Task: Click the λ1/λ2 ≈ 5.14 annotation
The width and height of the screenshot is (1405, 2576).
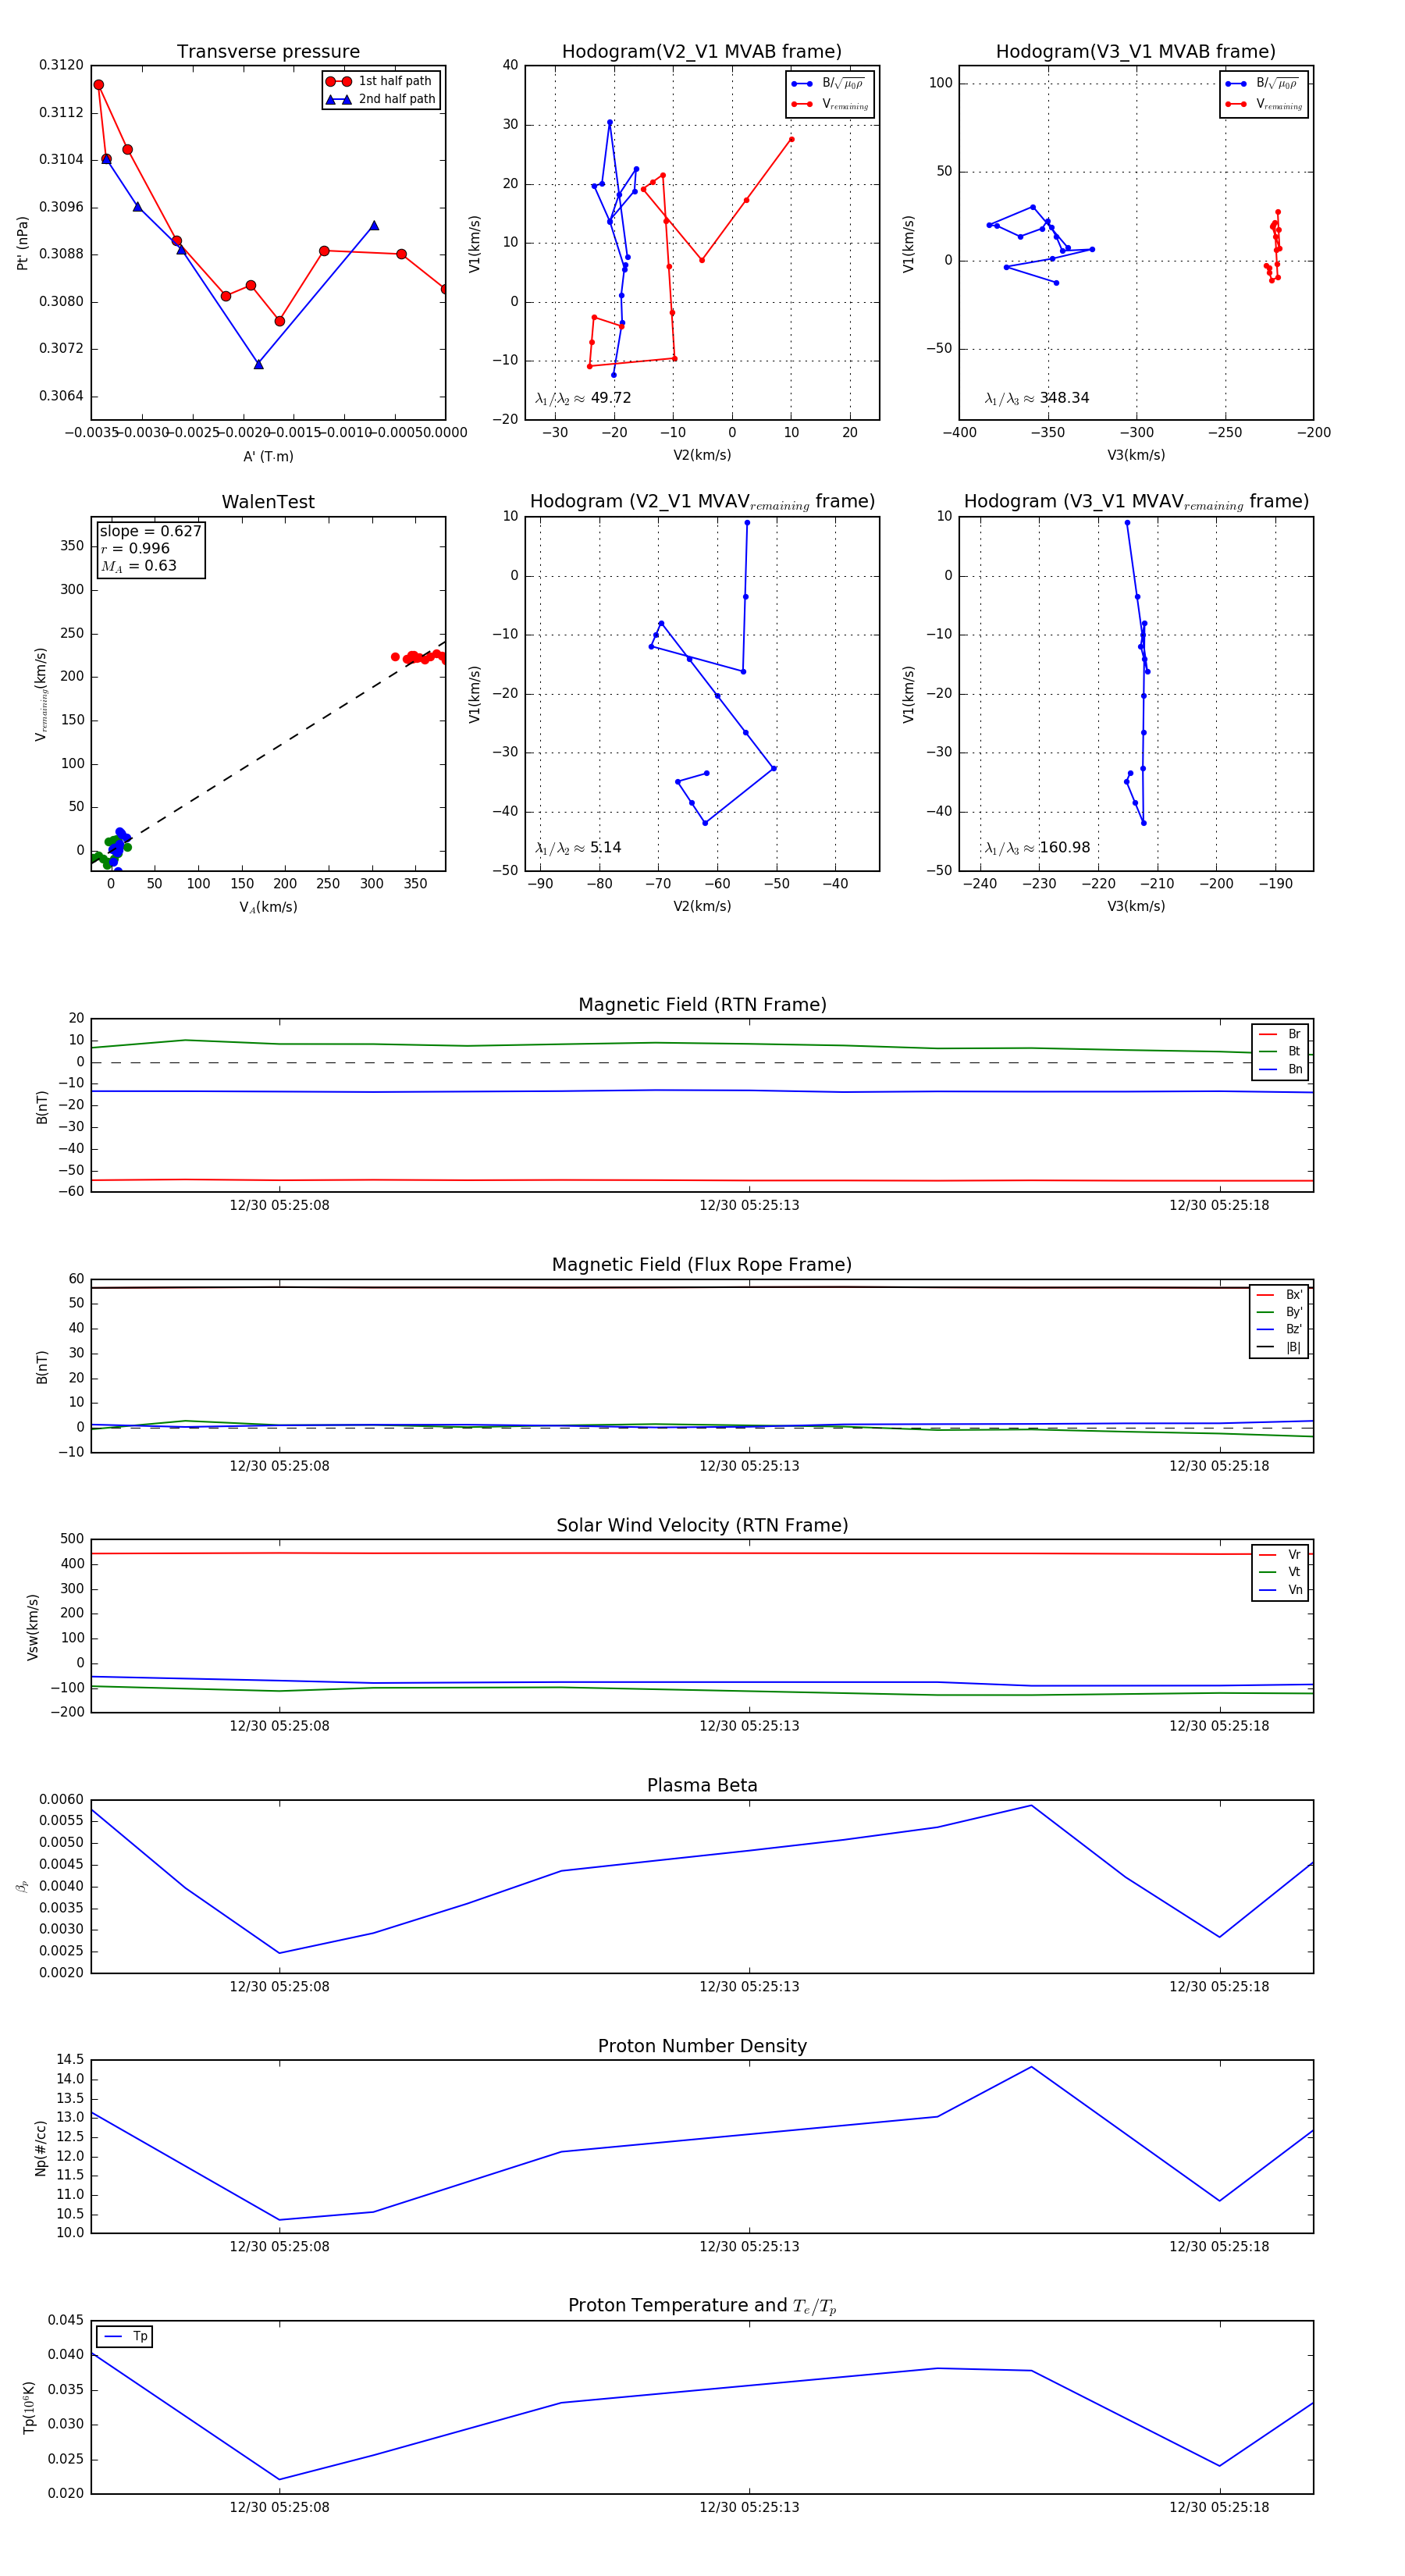Action: click(578, 848)
